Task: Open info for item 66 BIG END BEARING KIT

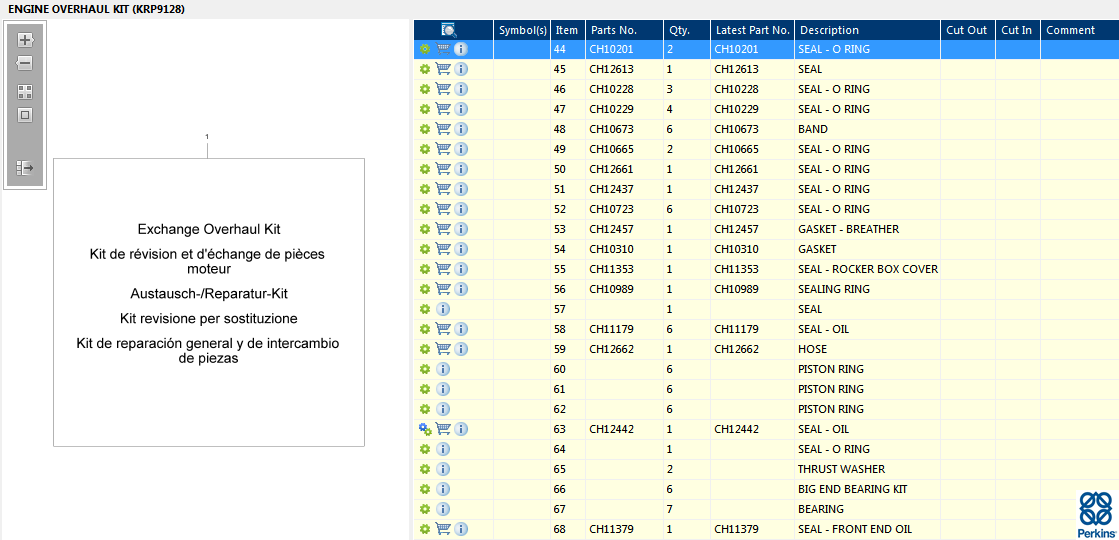Action: pyautogui.click(x=443, y=489)
